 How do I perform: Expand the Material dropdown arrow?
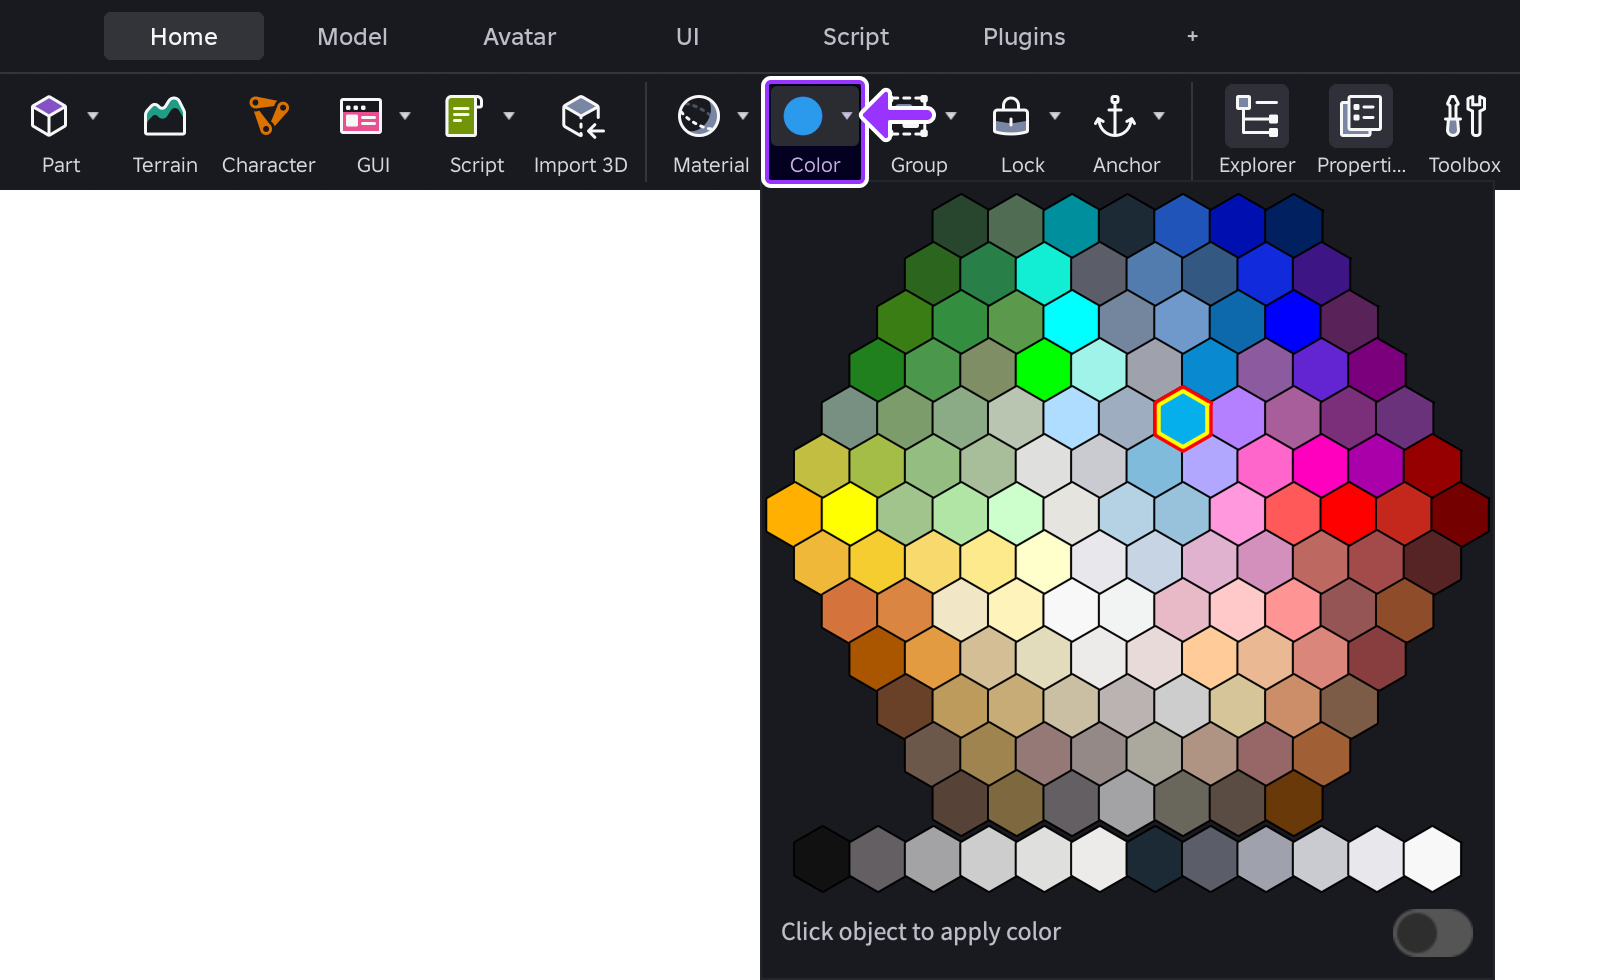(x=743, y=116)
